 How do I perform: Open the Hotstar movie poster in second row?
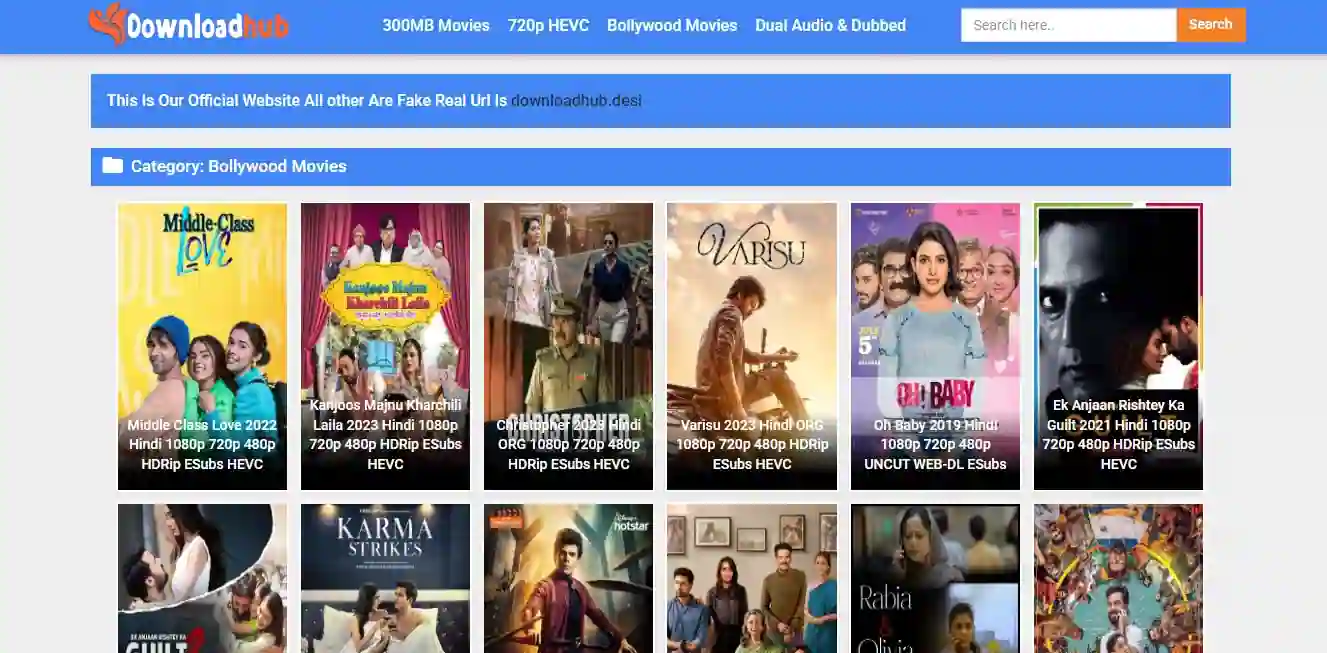coord(568,578)
